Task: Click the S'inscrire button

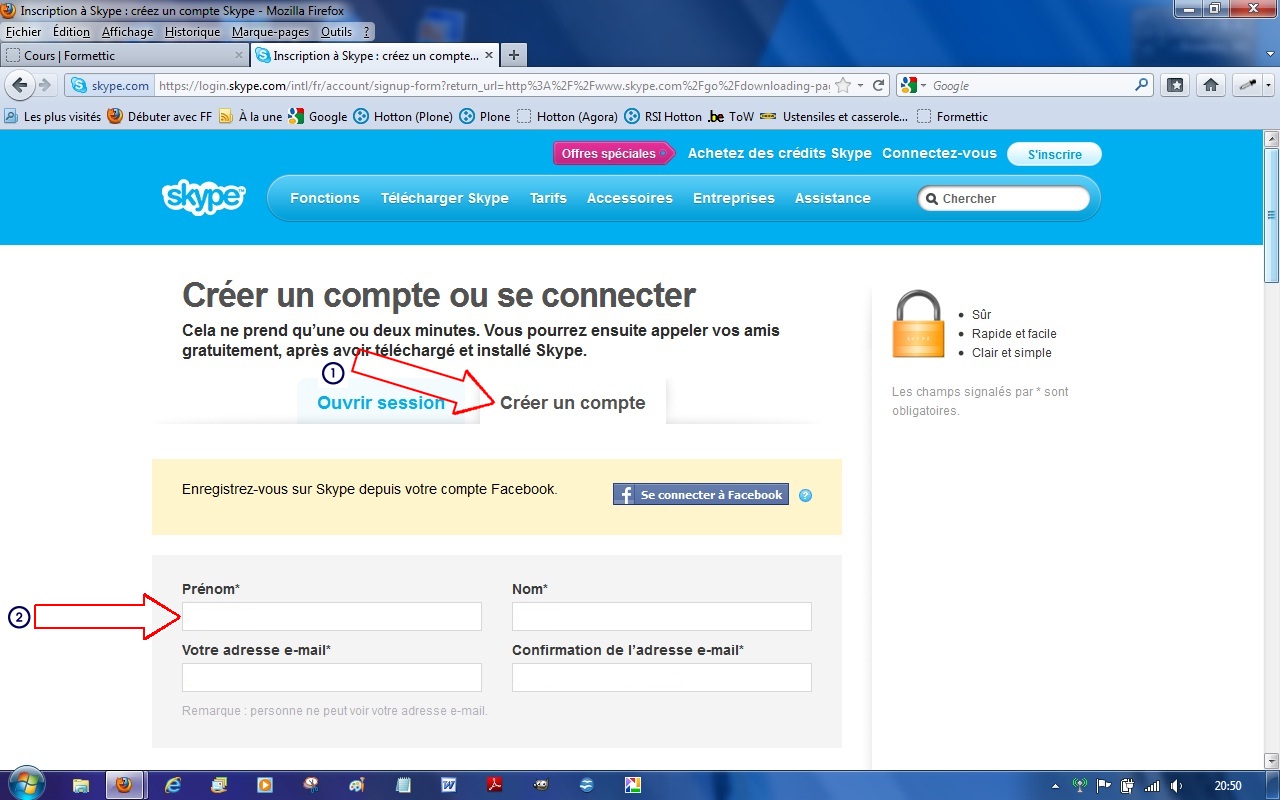Action: (x=1053, y=154)
